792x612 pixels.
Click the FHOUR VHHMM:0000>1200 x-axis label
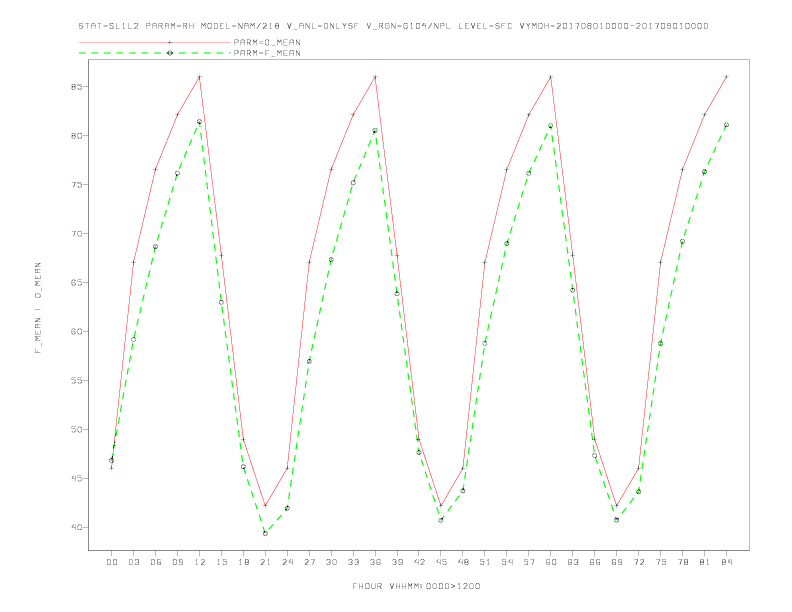[x=416, y=586]
